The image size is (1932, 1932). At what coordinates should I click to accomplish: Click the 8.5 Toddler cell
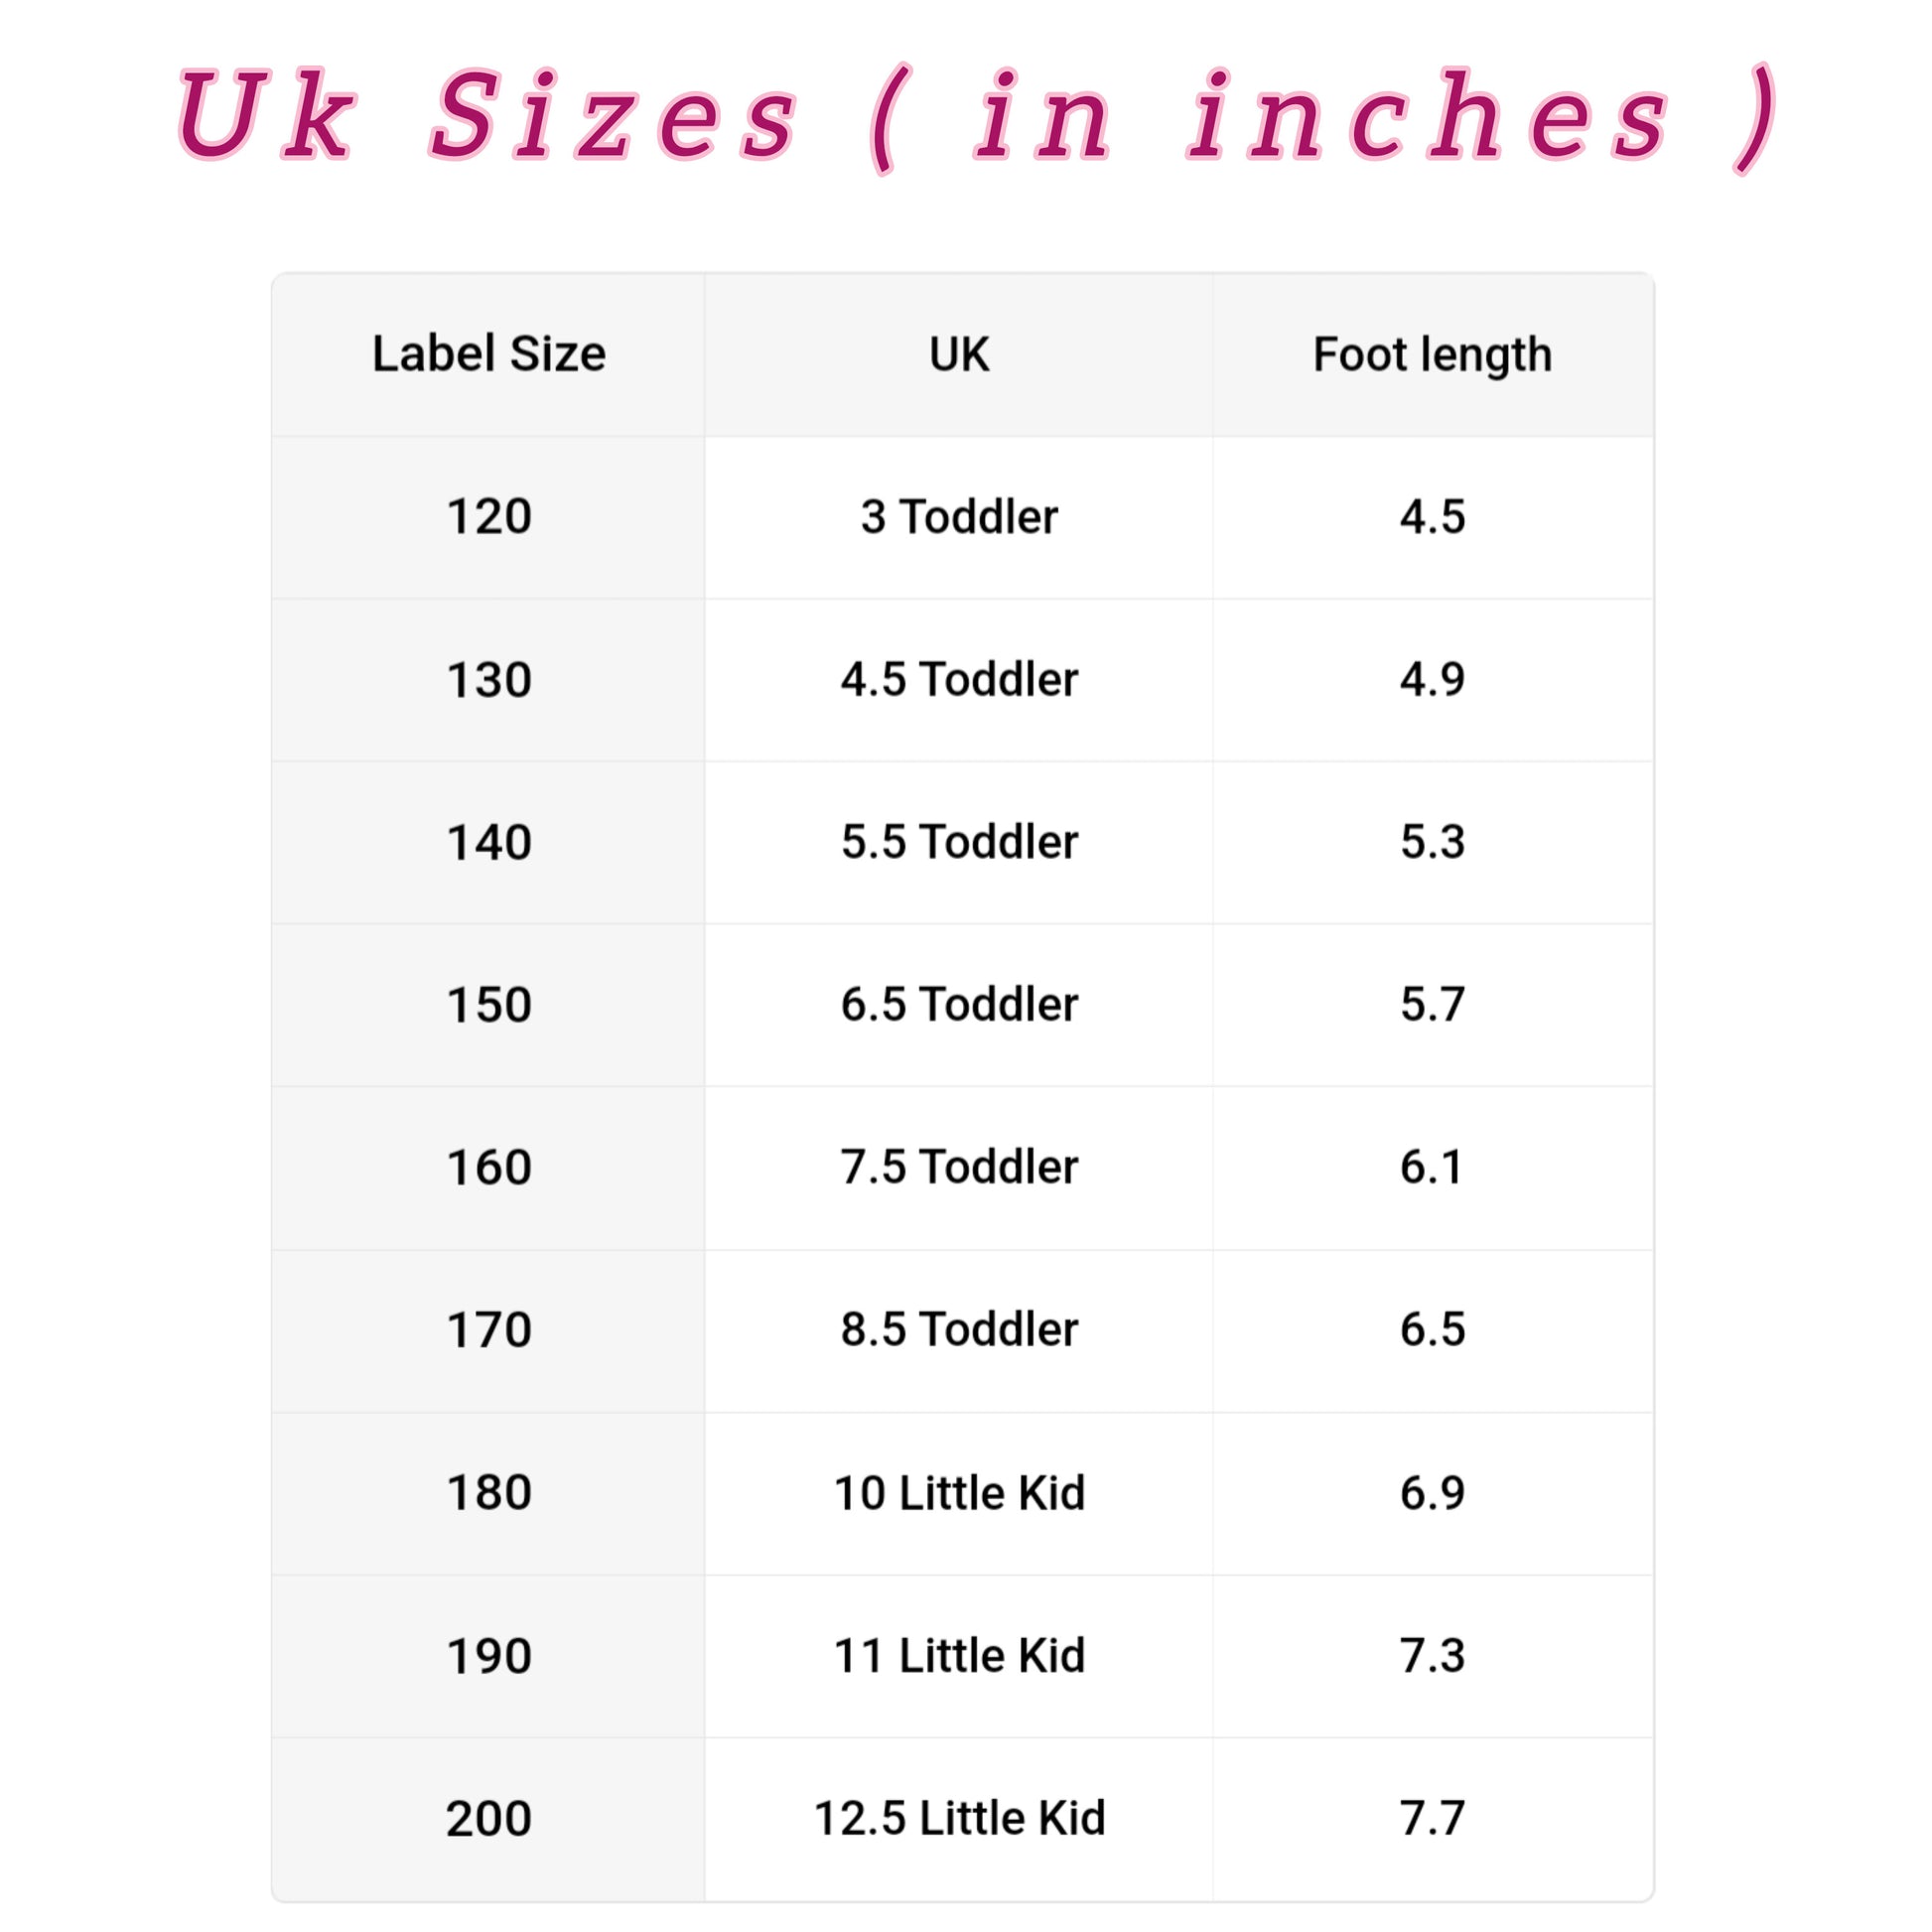pyautogui.click(x=959, y=1330)
